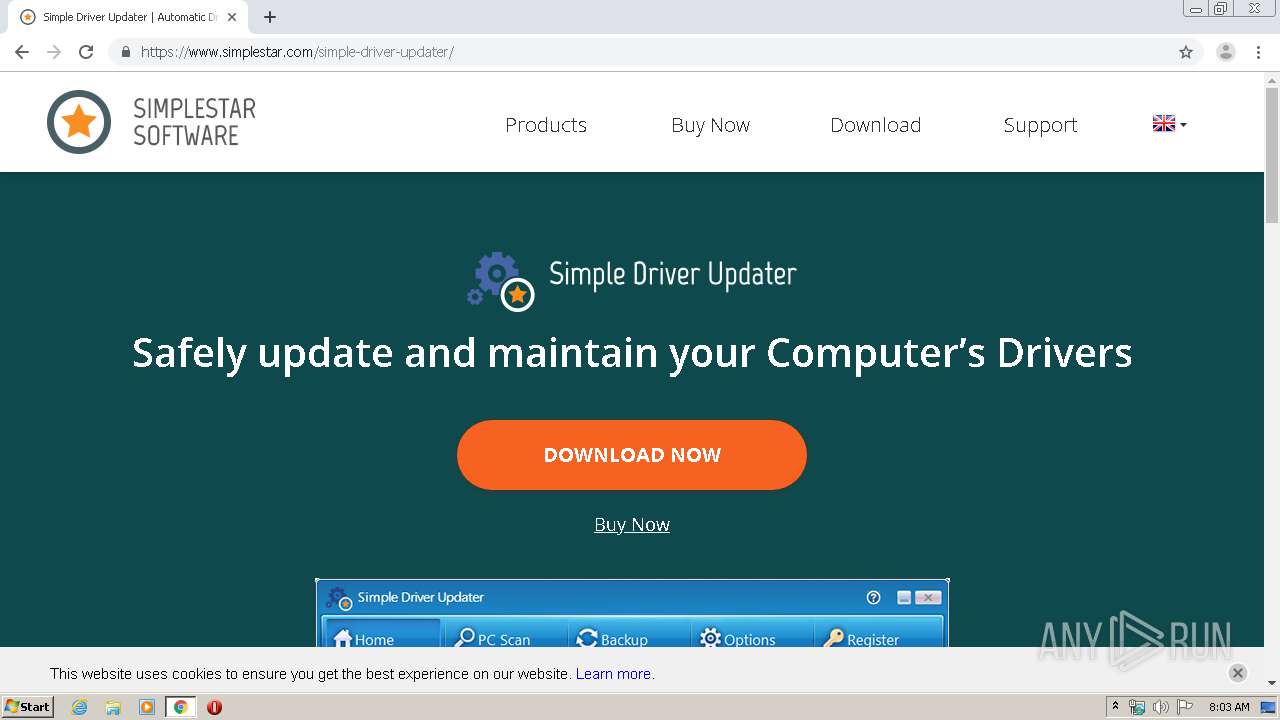Open the file explorer folder in taskbar
This screenshot has width=1280, height=720.
[113, 707]
